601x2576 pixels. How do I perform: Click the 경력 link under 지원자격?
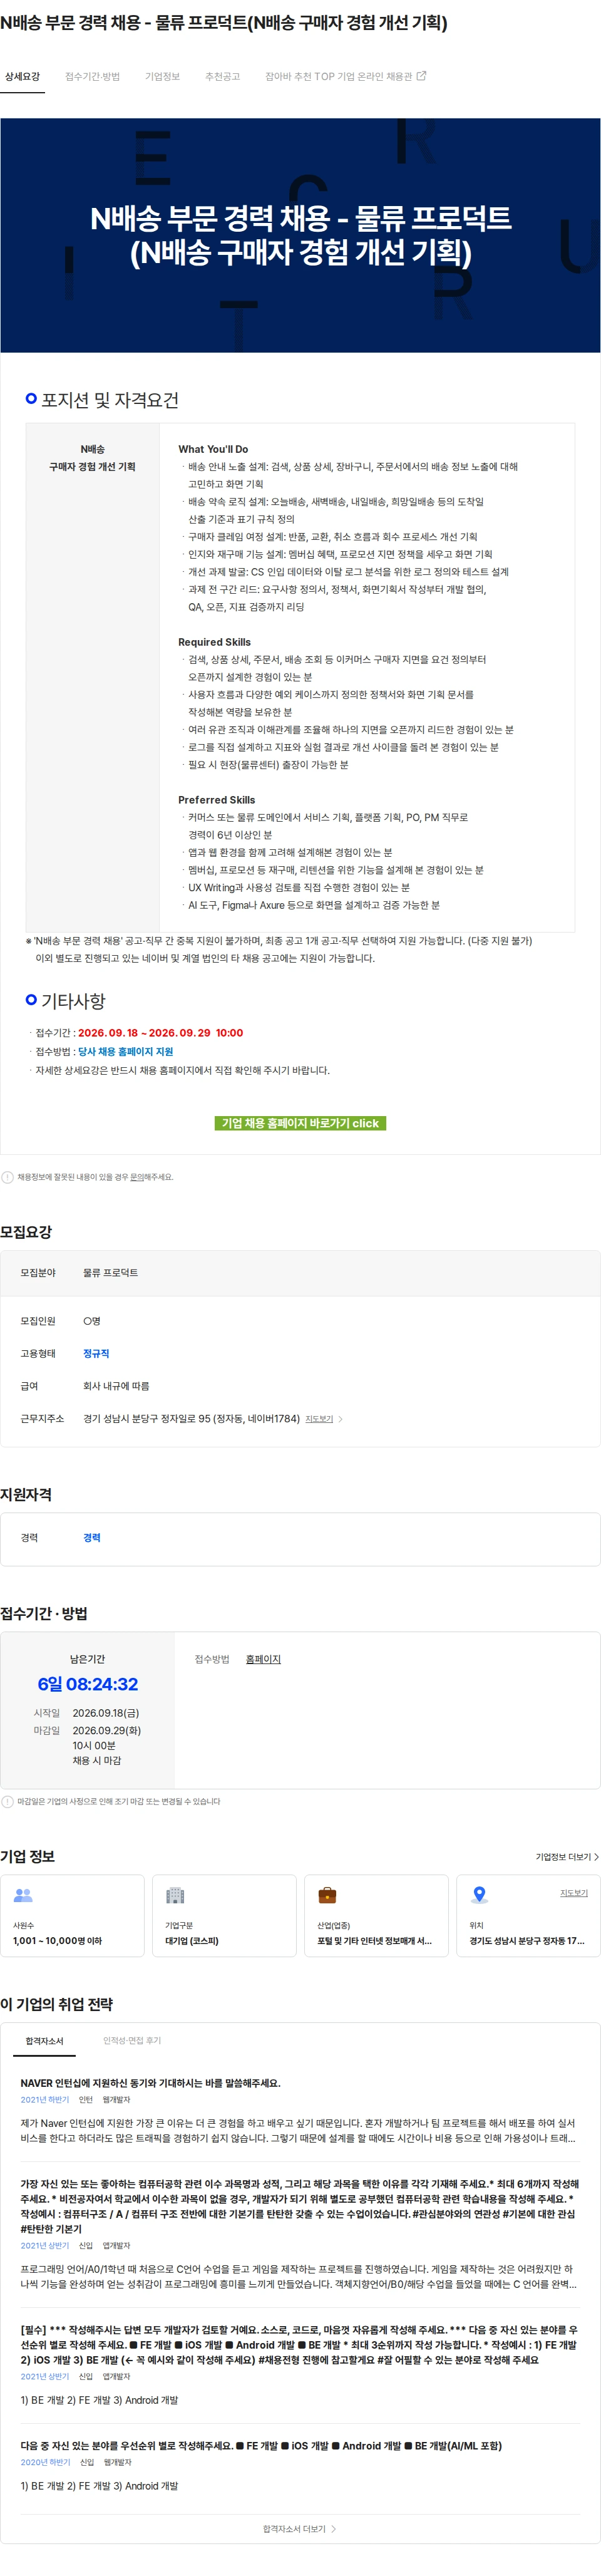(92, 1537)
